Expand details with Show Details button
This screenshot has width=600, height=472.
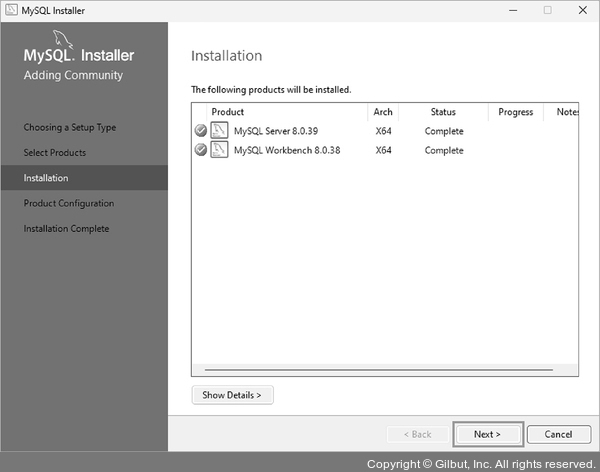(232, 395)
